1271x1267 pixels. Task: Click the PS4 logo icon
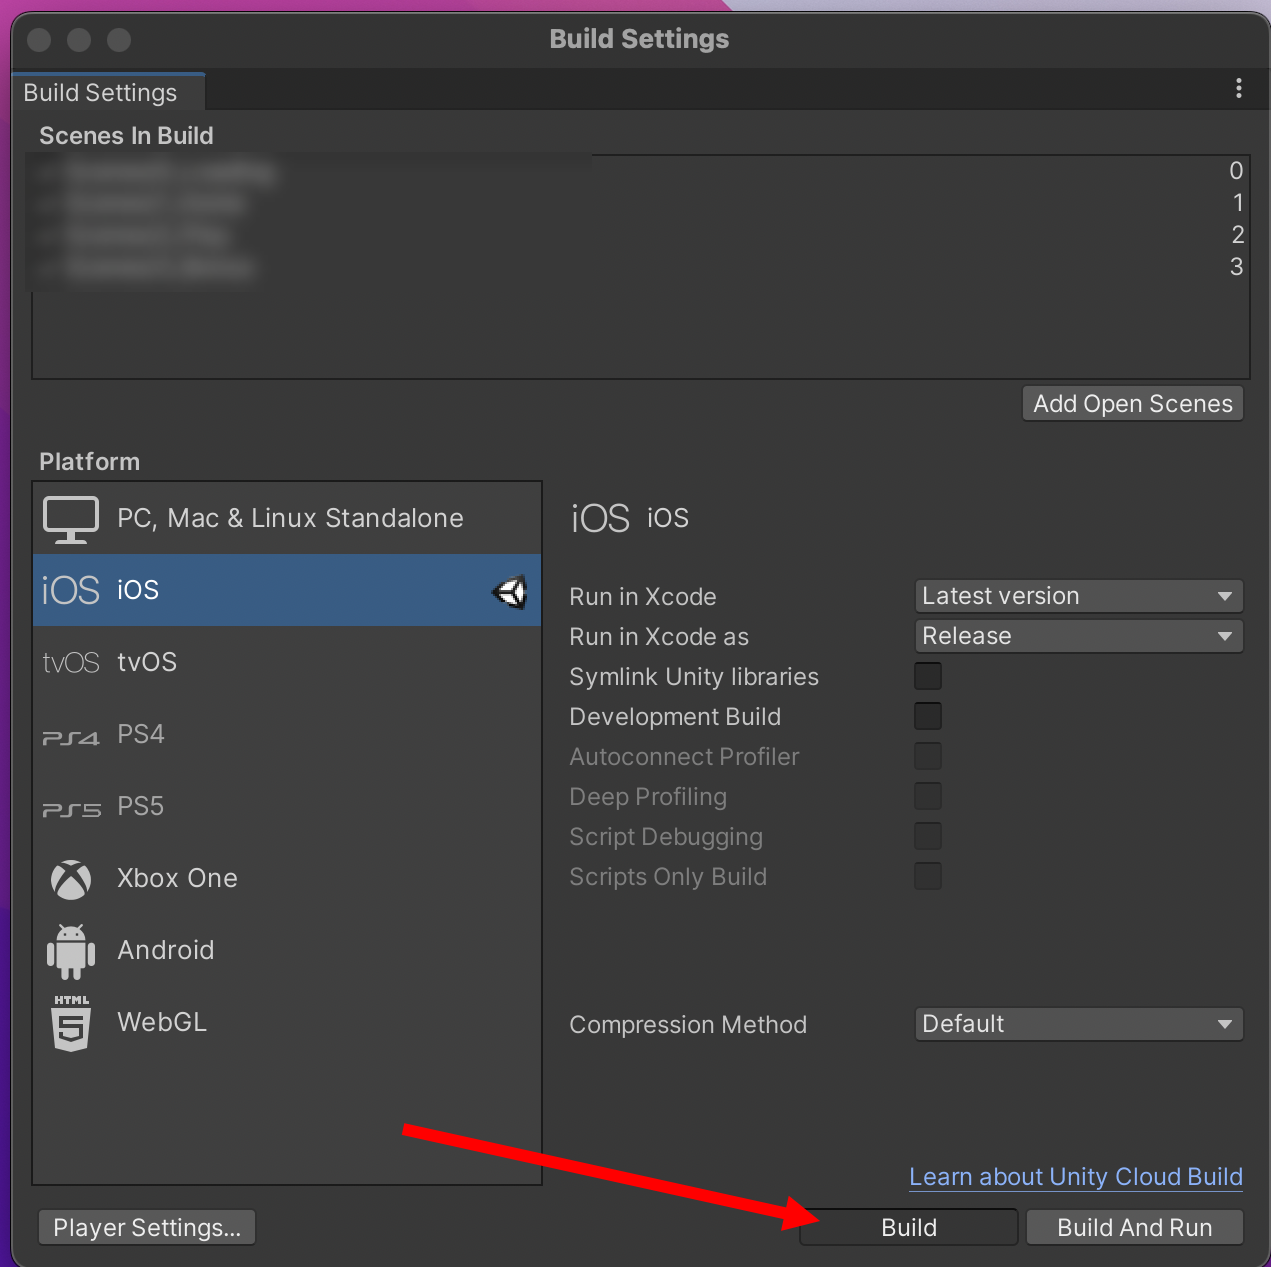tap(71, 738)
